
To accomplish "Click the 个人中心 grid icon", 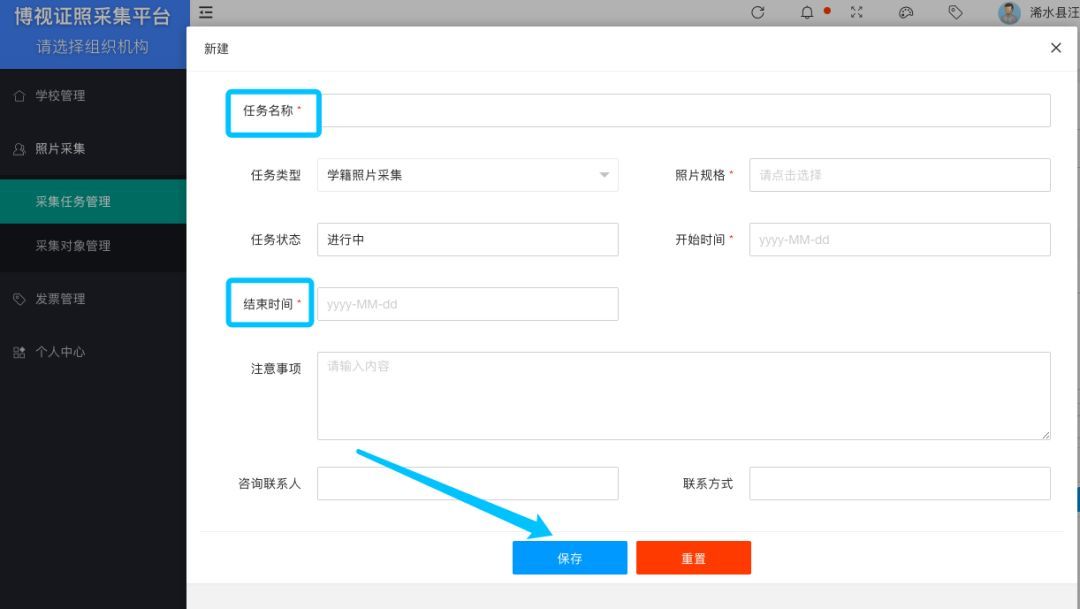I will [x=19, y=352].
